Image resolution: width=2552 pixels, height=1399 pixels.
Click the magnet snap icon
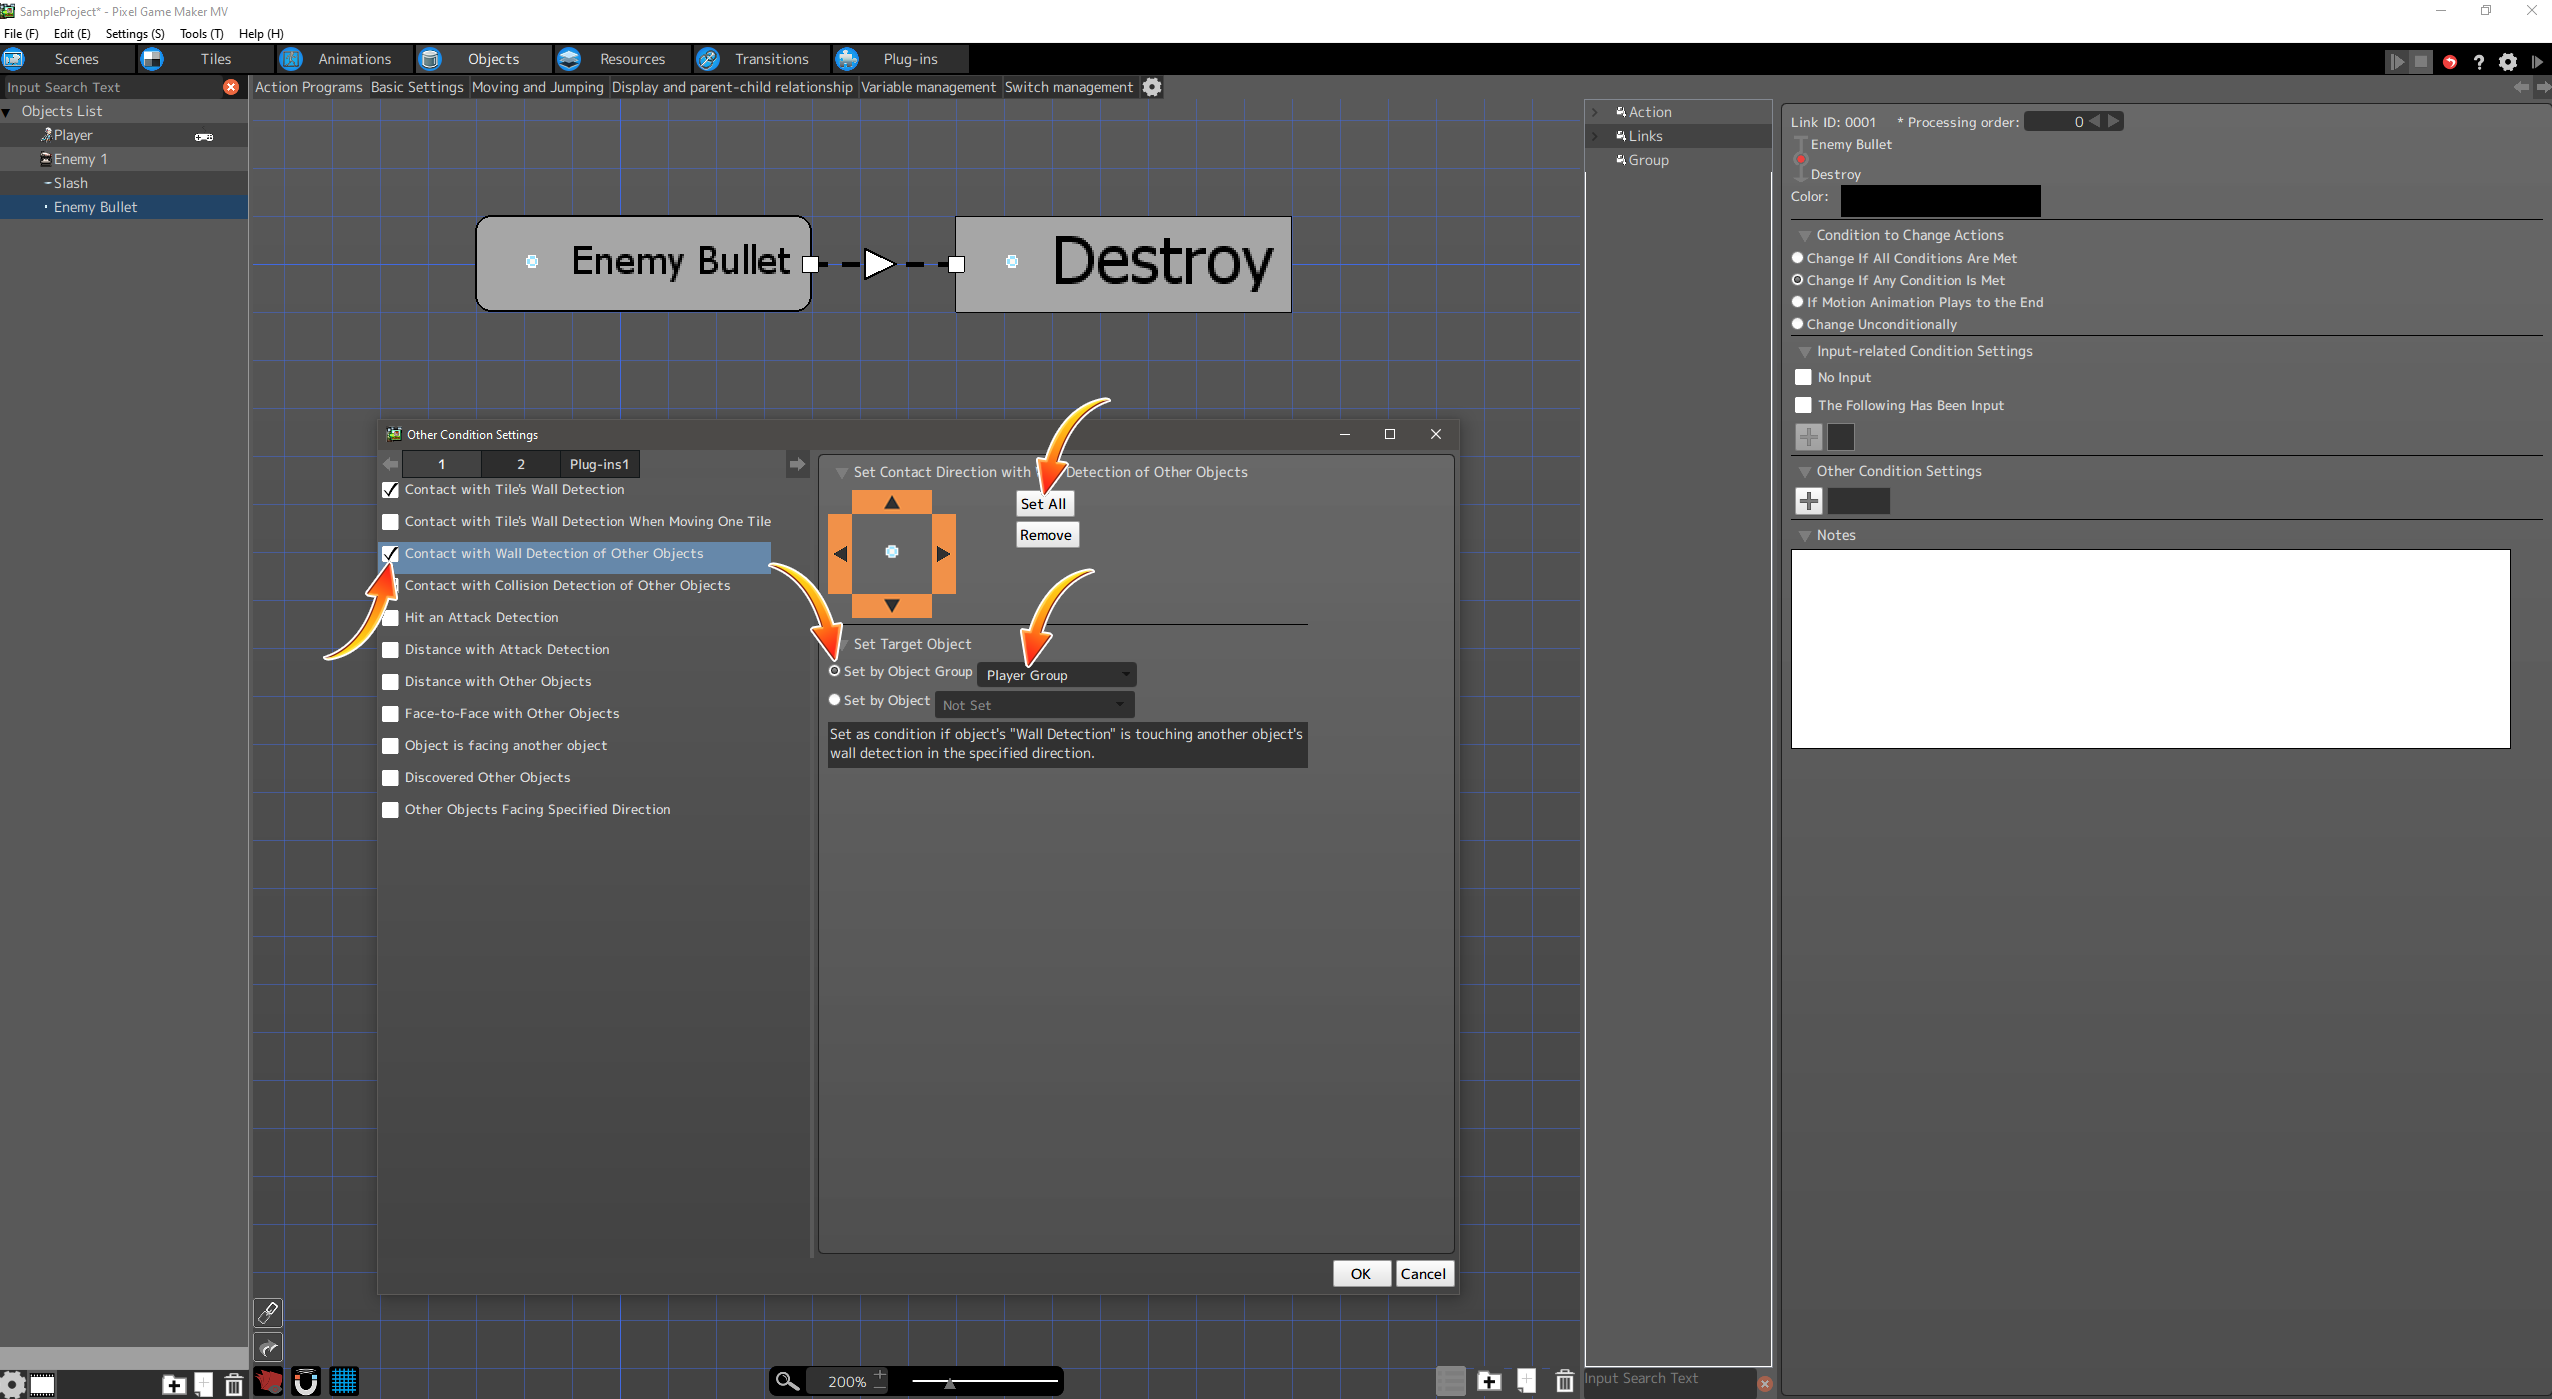coord(306,1382)
